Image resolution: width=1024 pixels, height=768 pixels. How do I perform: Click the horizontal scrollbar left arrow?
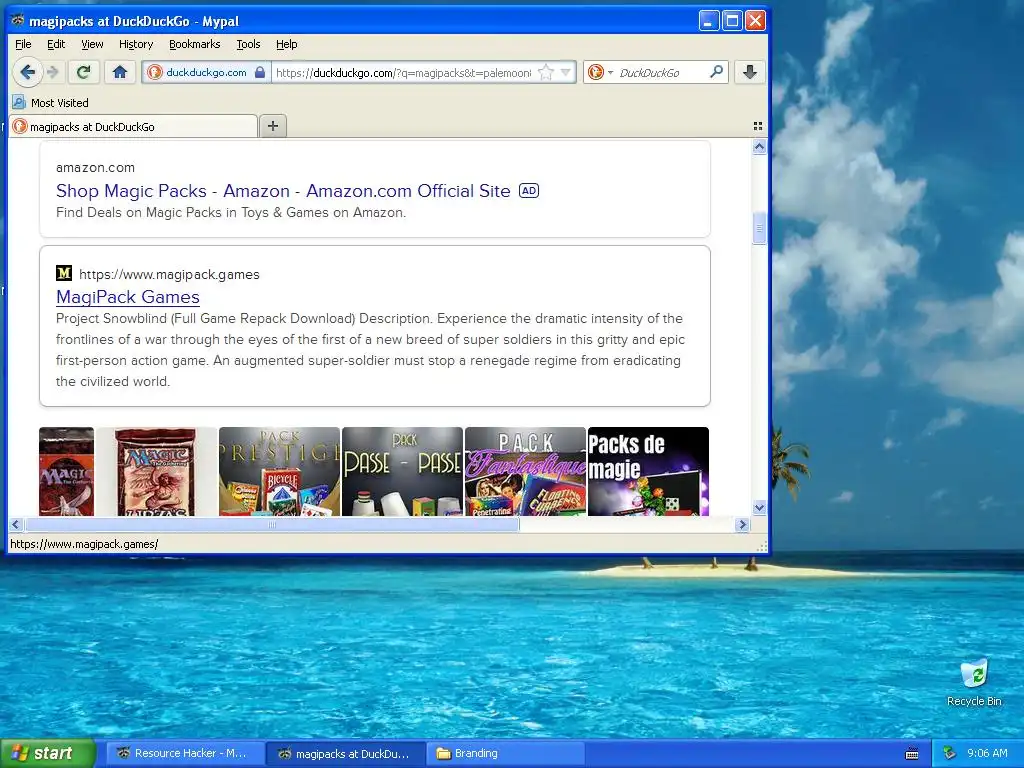16,524
